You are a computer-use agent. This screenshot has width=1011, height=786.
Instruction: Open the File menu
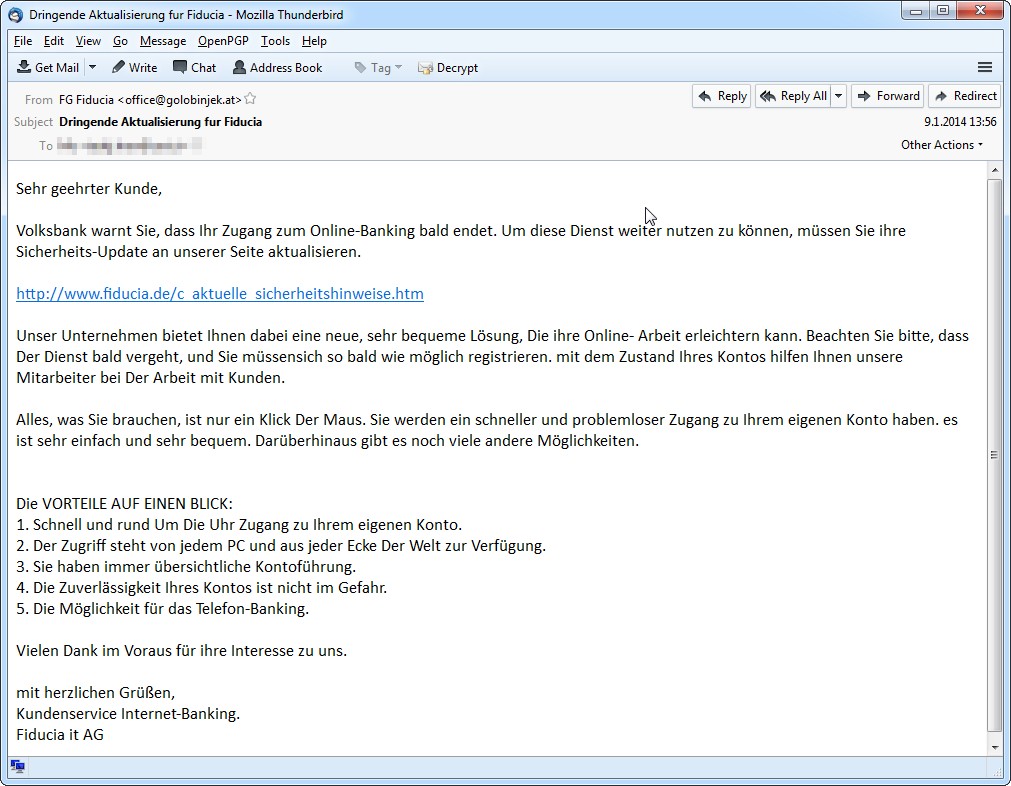point(23,41)
